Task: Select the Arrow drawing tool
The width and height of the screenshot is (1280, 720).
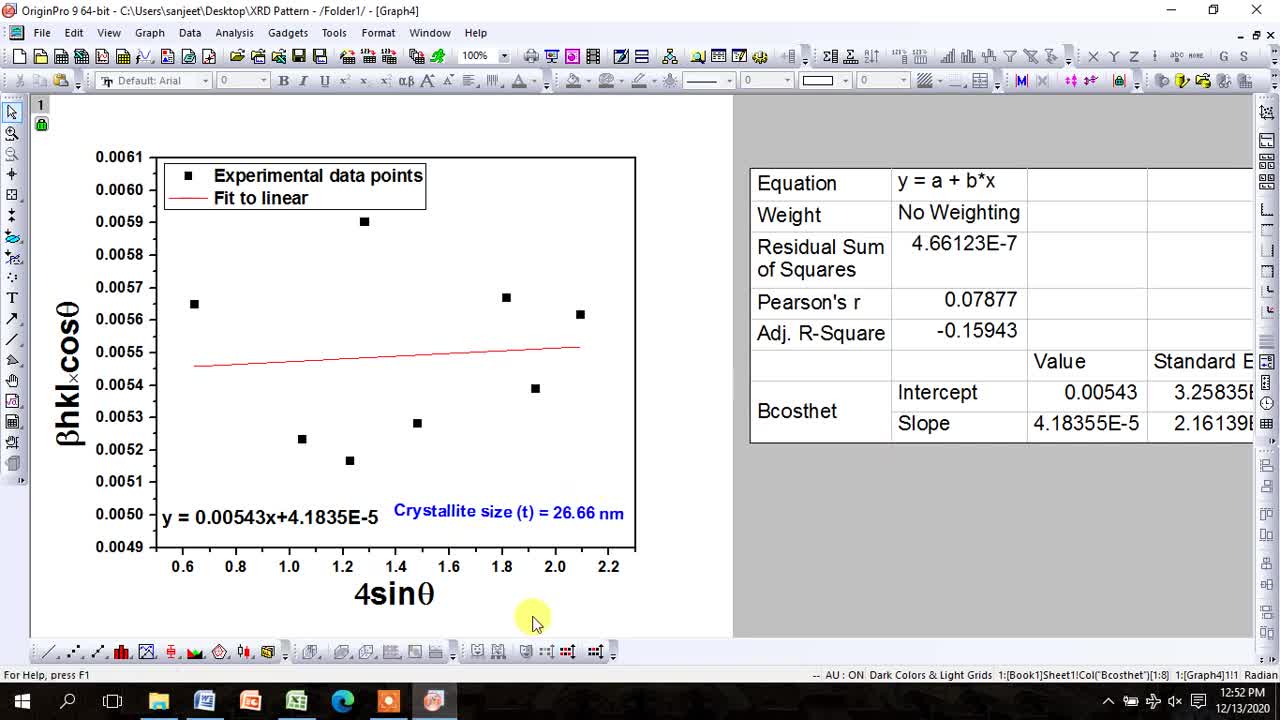Action: (x=12, y=319)
